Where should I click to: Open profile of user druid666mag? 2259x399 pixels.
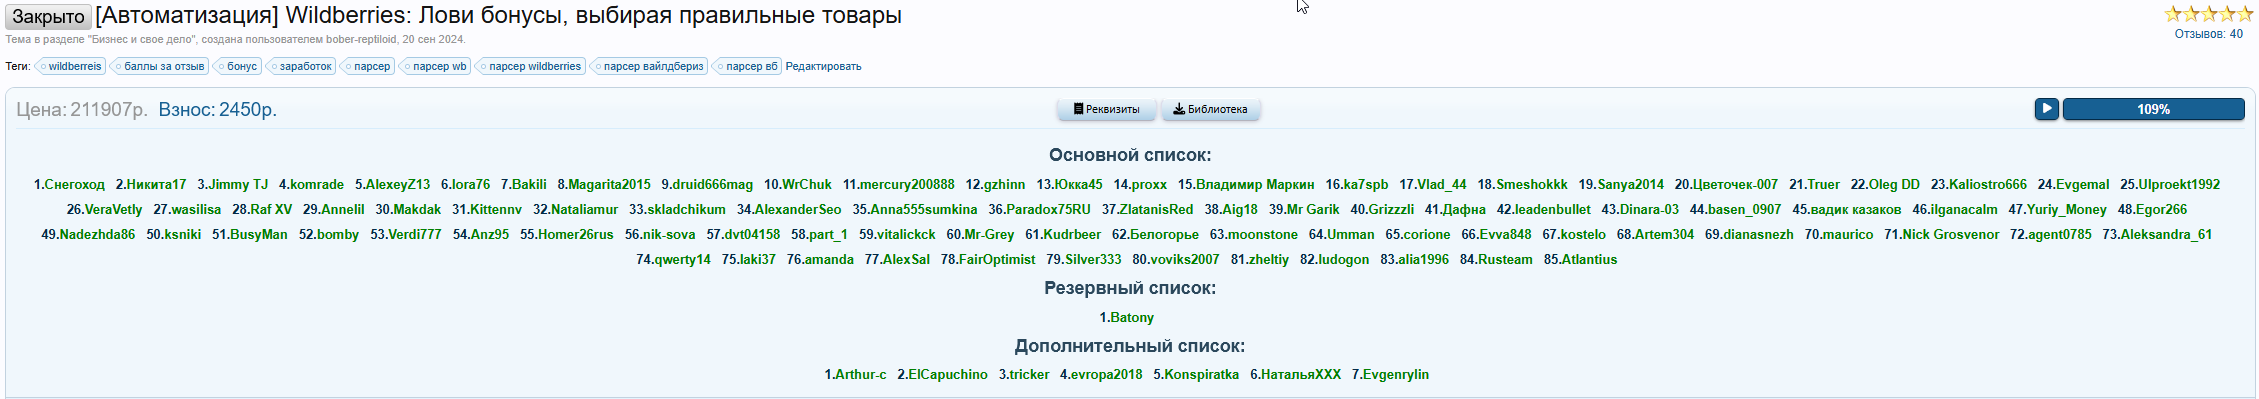pos(712,184)
